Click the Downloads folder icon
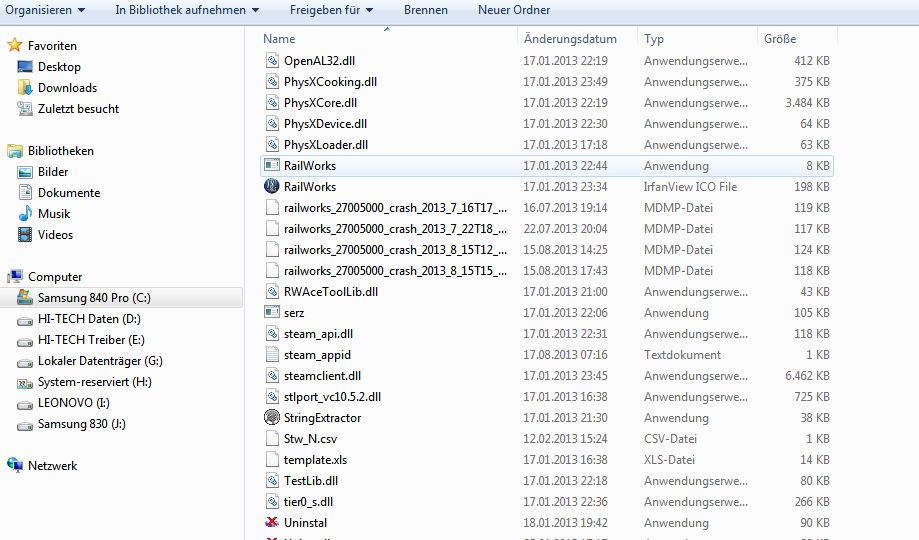 [x=25, y=87]
